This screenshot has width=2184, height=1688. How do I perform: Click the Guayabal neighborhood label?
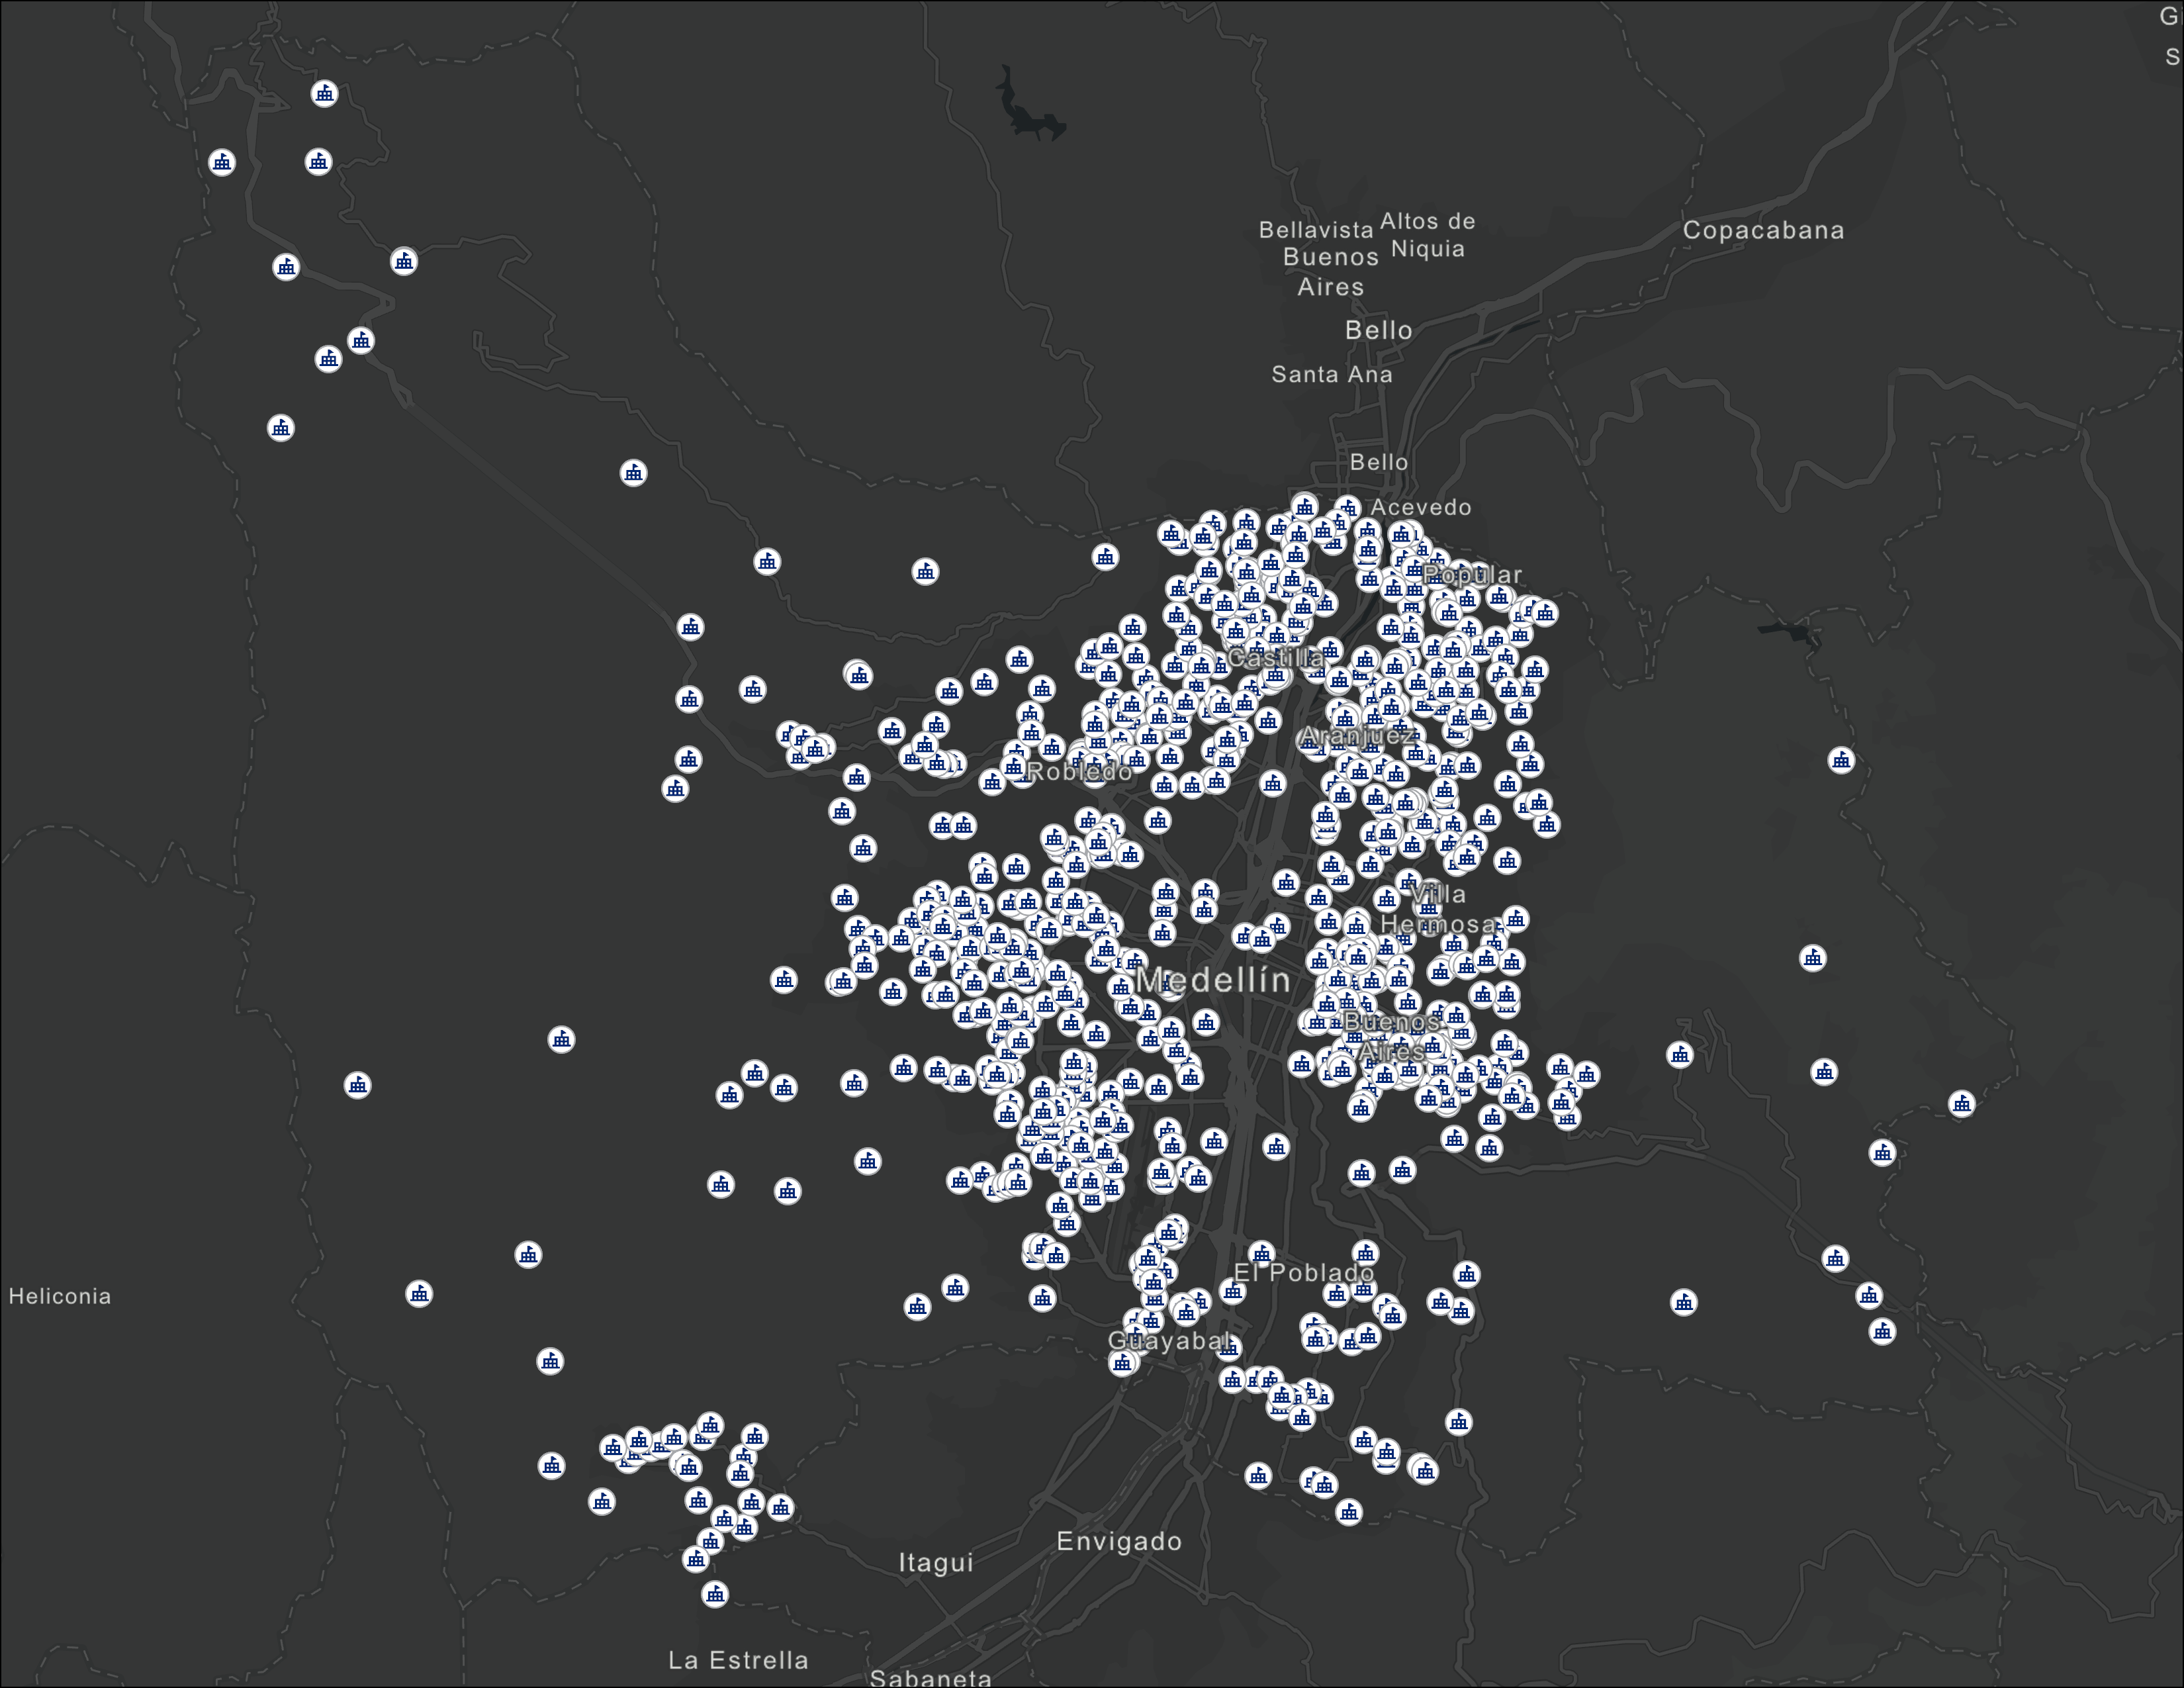[1169, 1340]
